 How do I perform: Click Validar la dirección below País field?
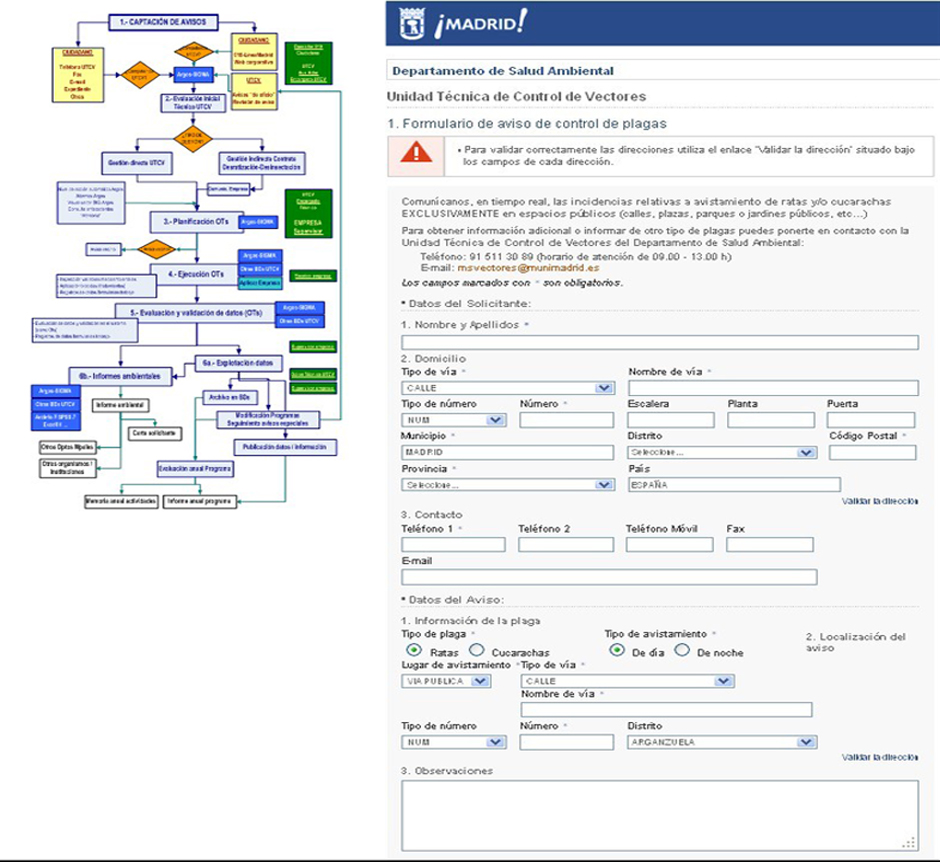click(x=879, y=501)
